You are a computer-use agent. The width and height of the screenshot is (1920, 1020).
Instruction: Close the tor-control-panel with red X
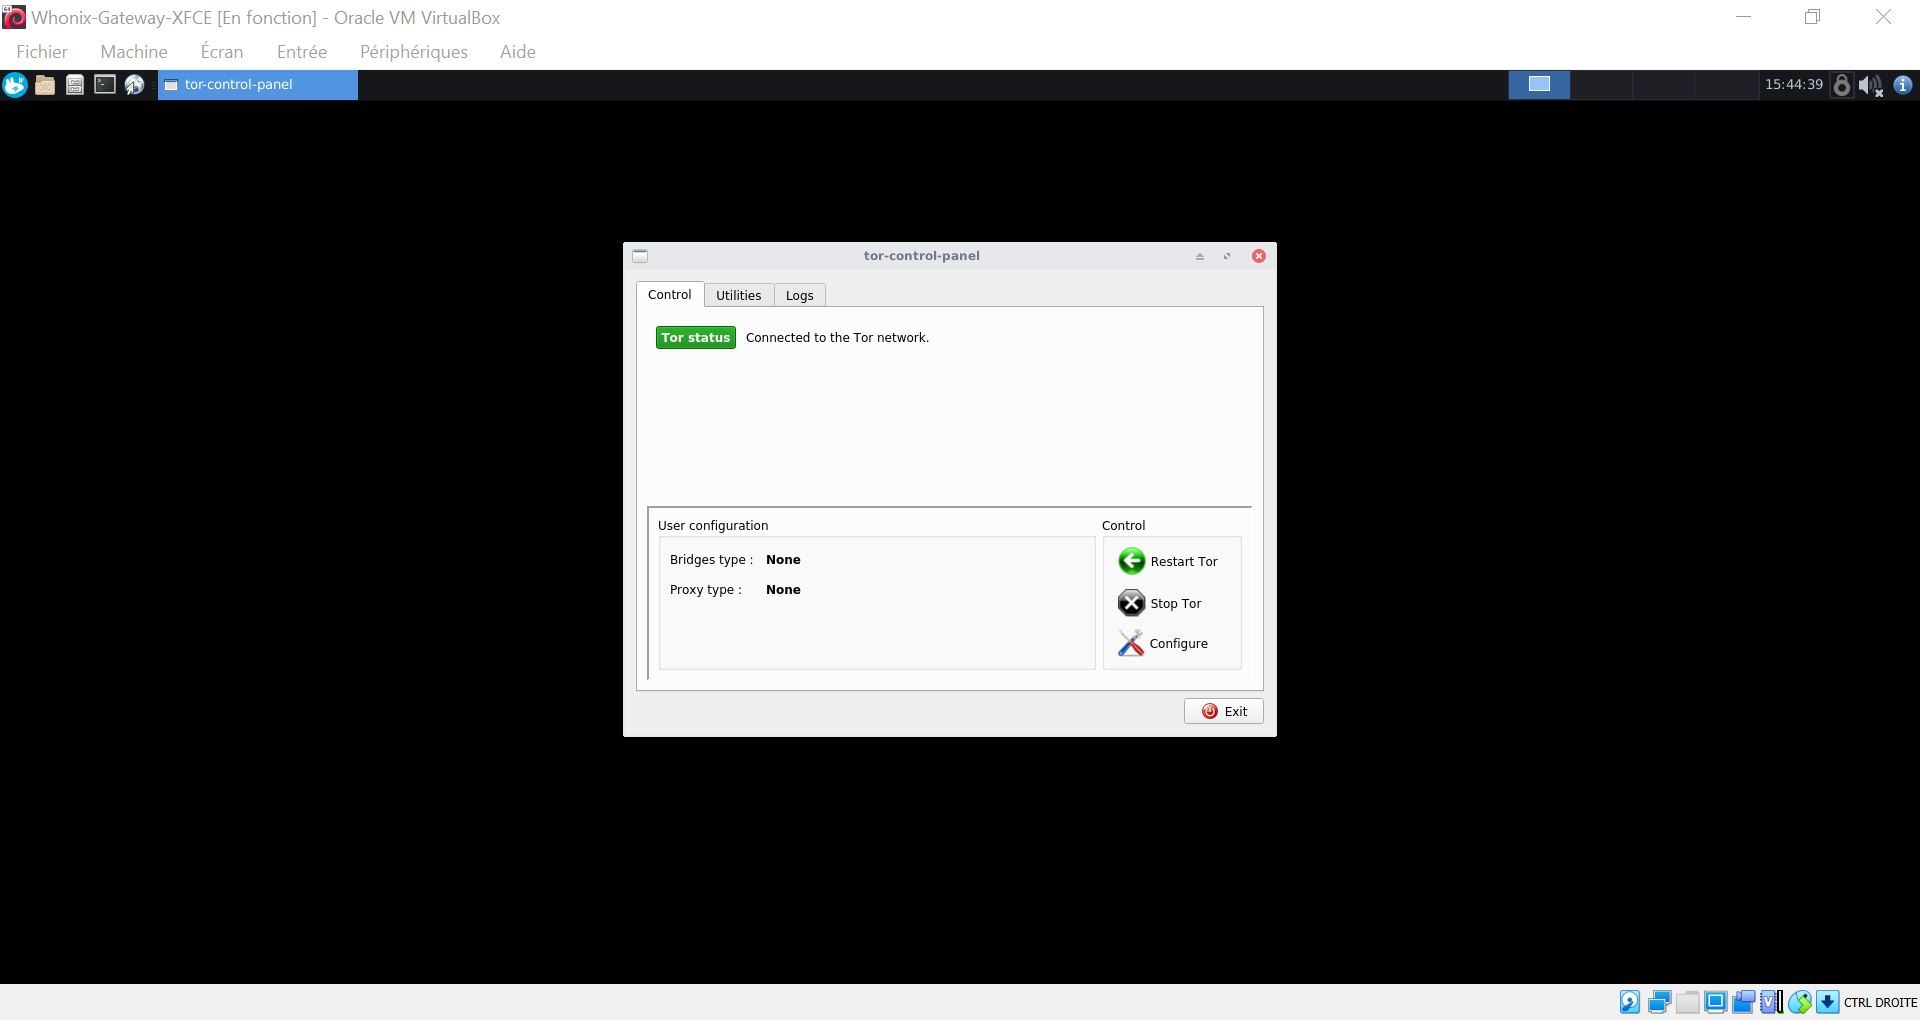1259,256
